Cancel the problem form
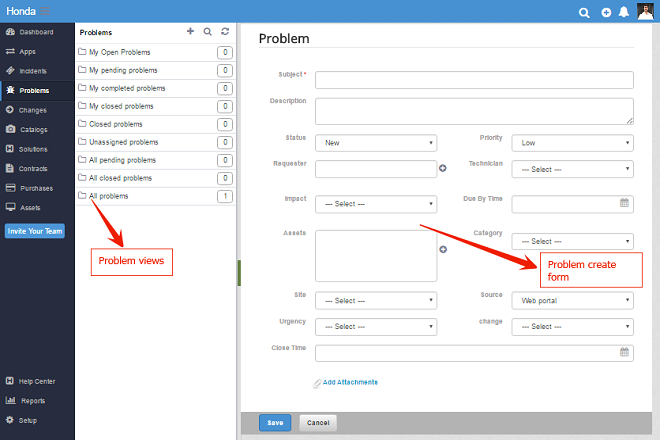This screenshot has height=440, width=660. (x=318, y=423)
